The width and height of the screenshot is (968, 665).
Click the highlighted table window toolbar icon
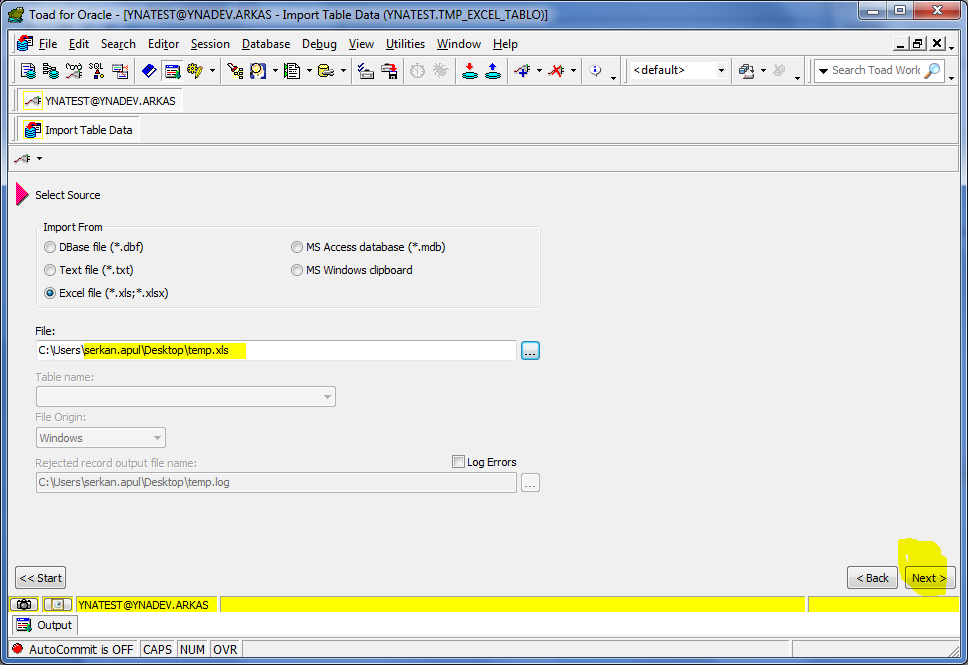point(172,71)
